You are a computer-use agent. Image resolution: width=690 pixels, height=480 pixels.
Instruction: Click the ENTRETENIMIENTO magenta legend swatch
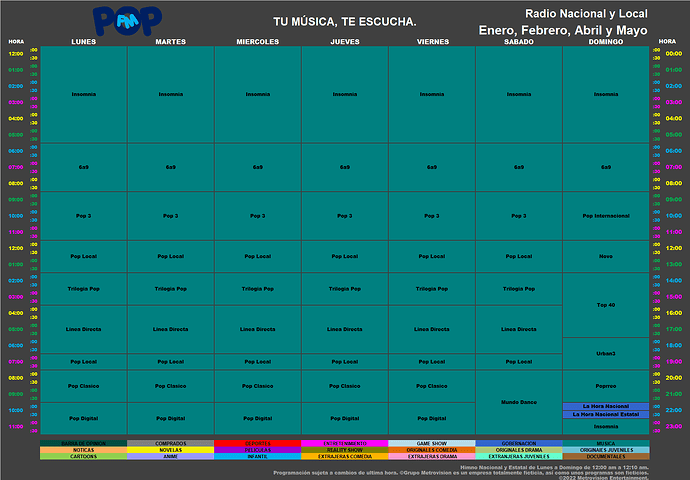[345, 443]
